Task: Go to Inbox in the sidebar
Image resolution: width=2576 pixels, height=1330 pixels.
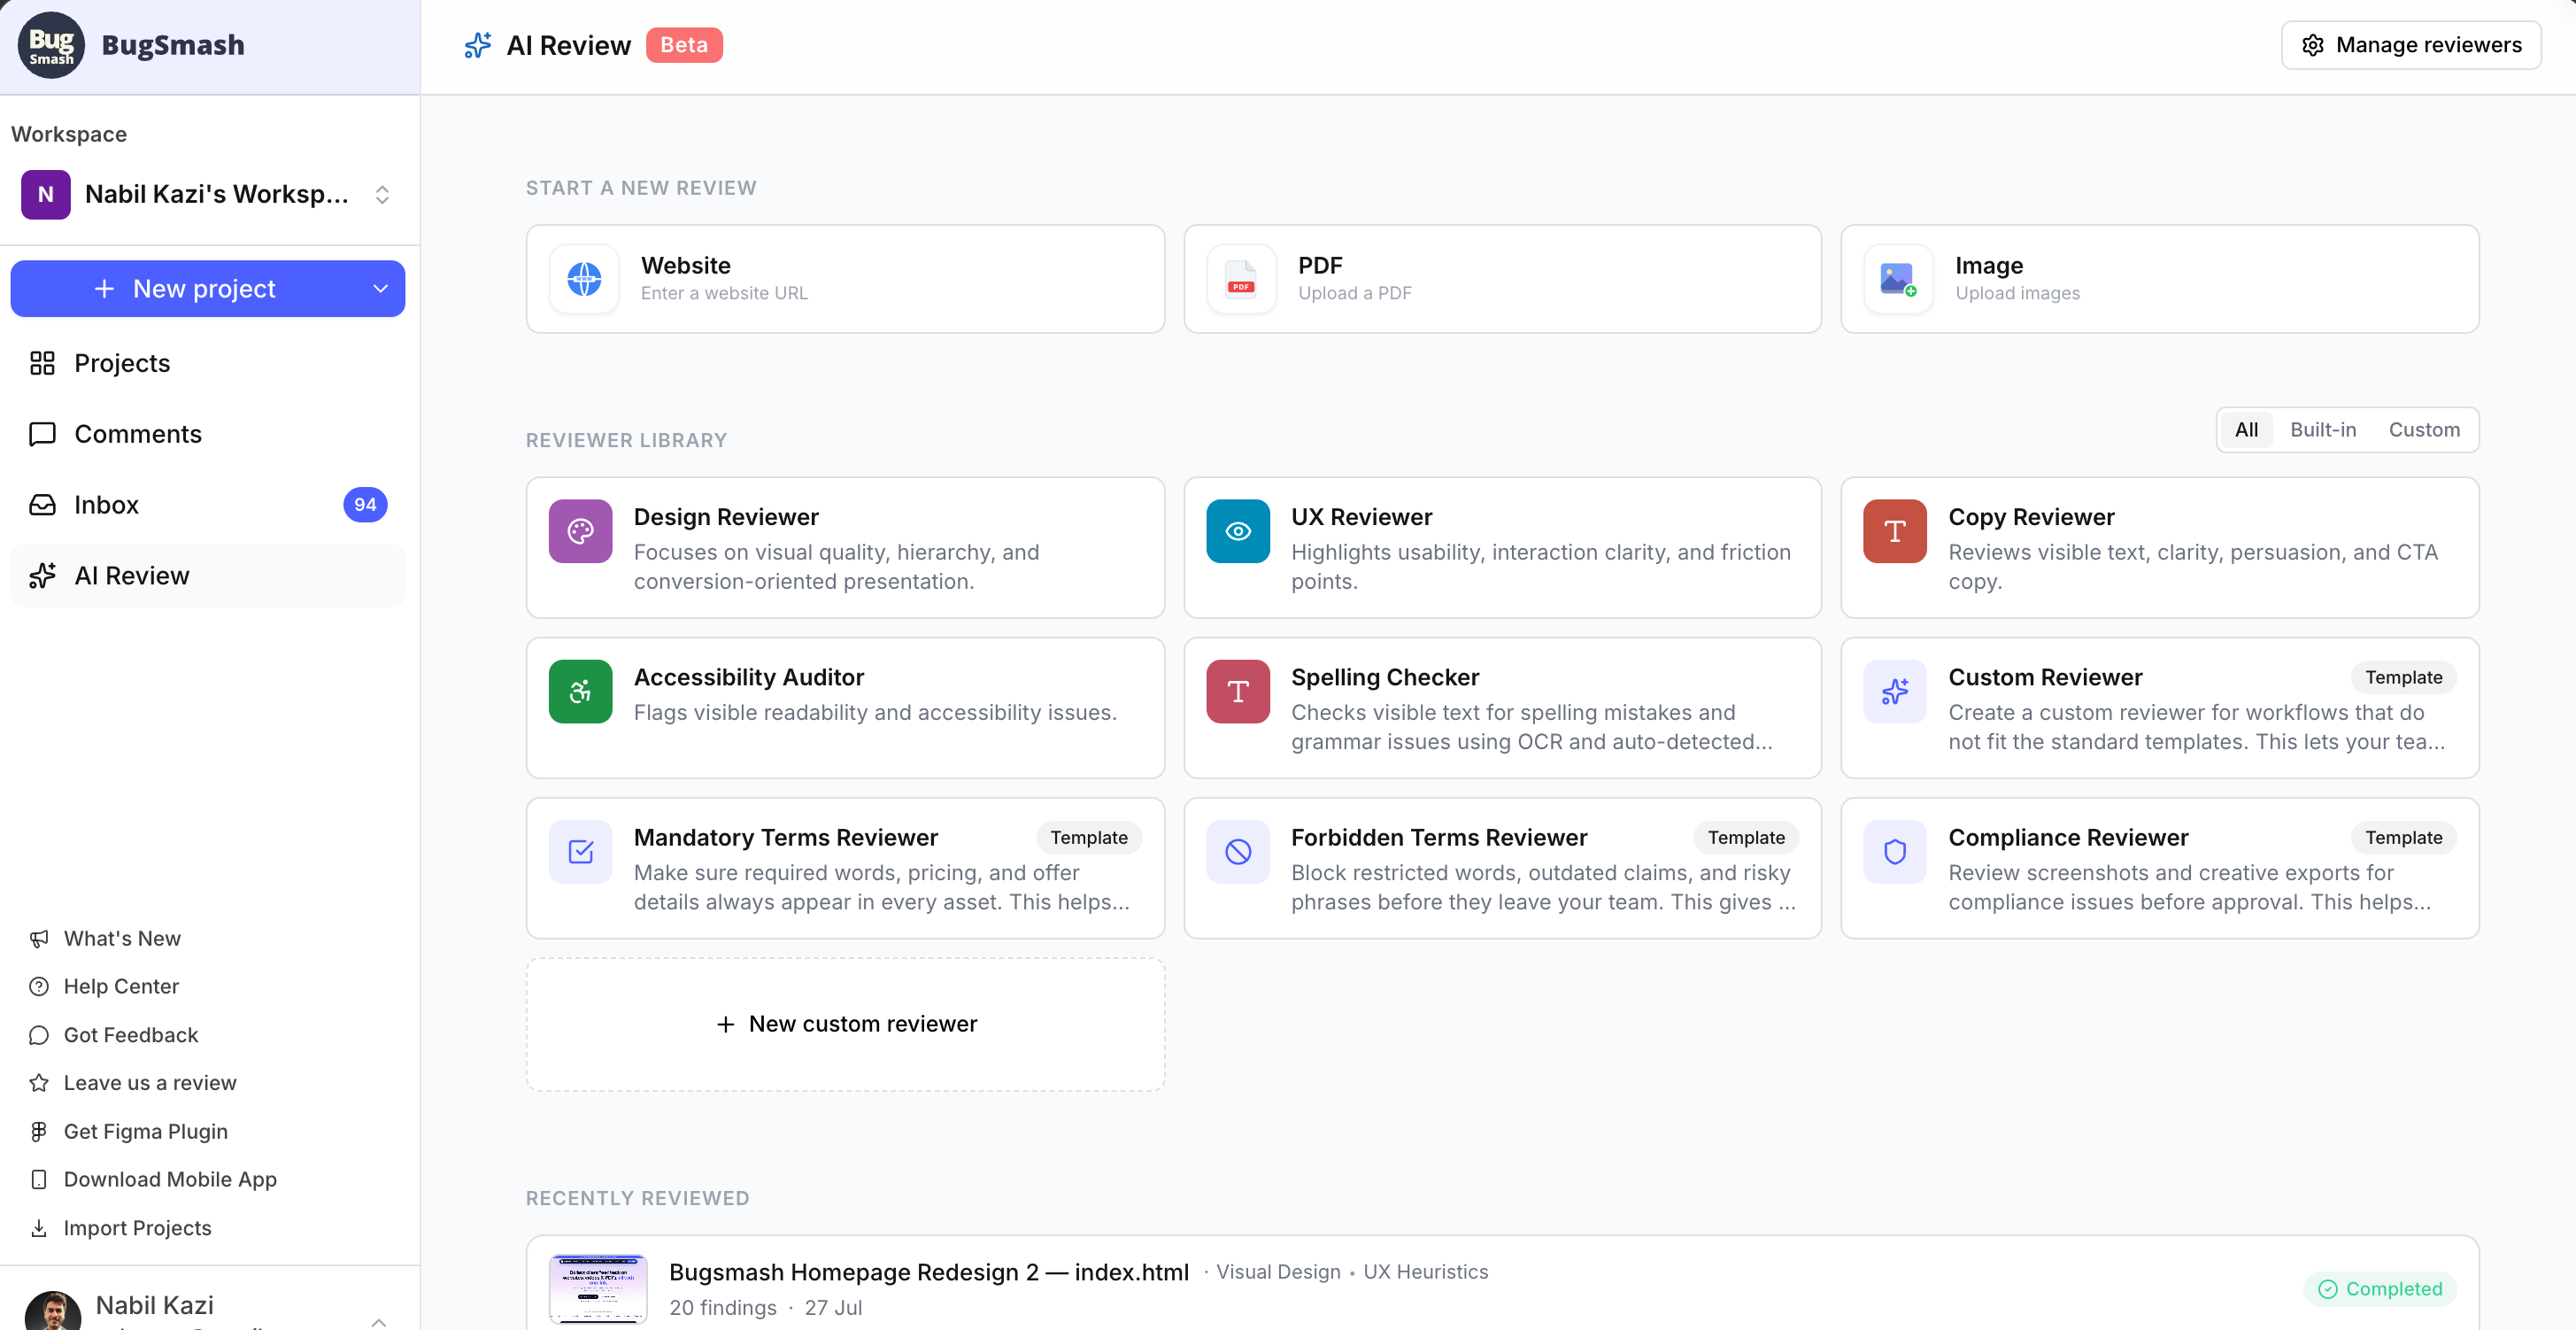Action: click(x=208, y=505)
